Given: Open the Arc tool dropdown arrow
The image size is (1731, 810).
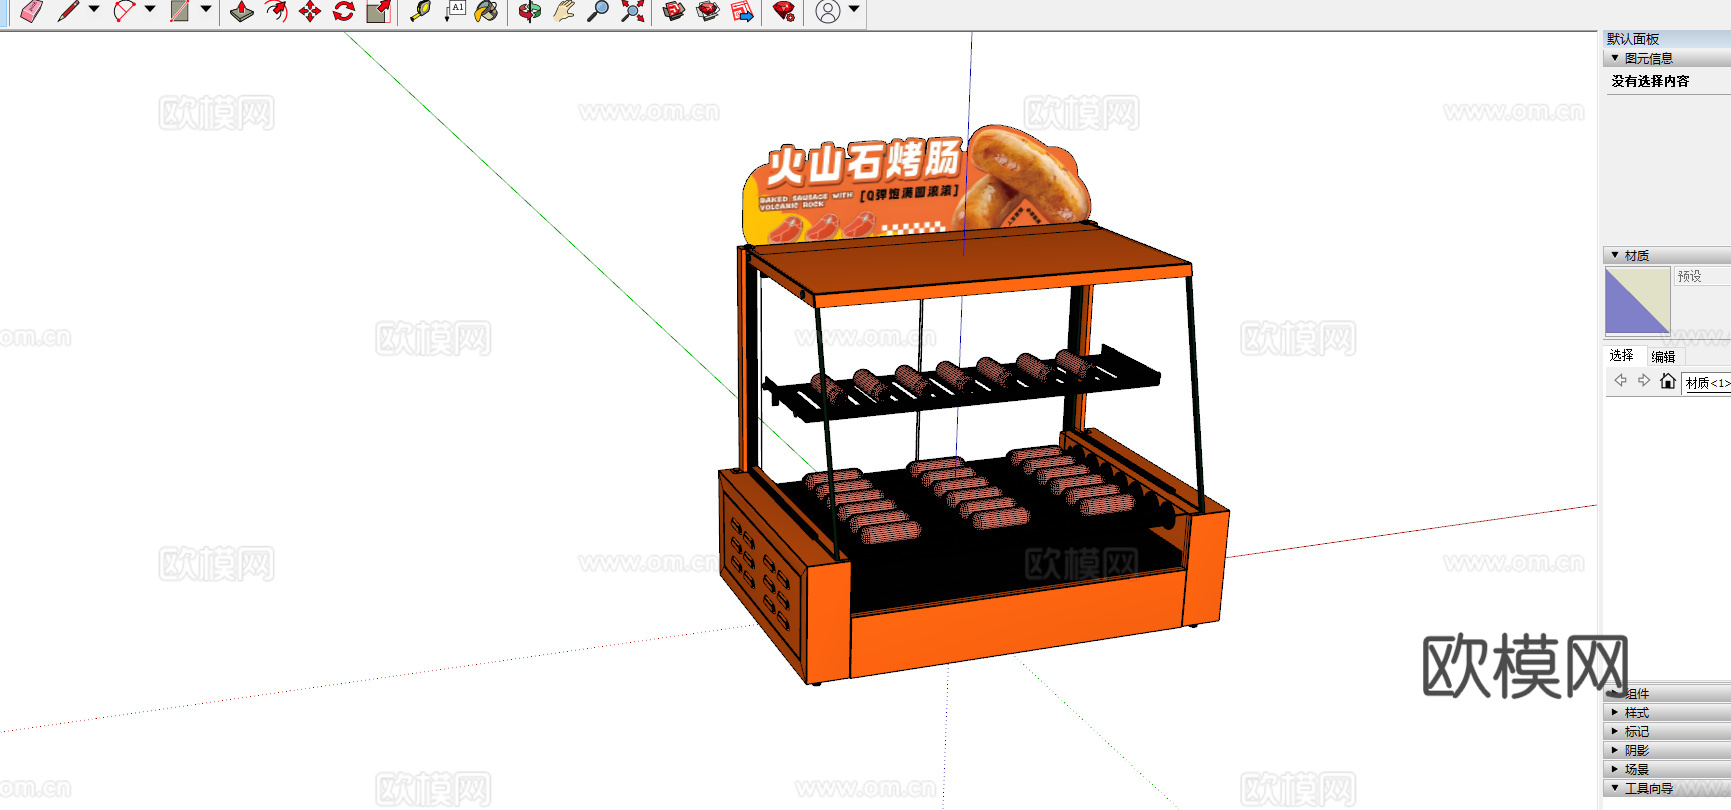Looking at the screenshot, I should 150,9.
